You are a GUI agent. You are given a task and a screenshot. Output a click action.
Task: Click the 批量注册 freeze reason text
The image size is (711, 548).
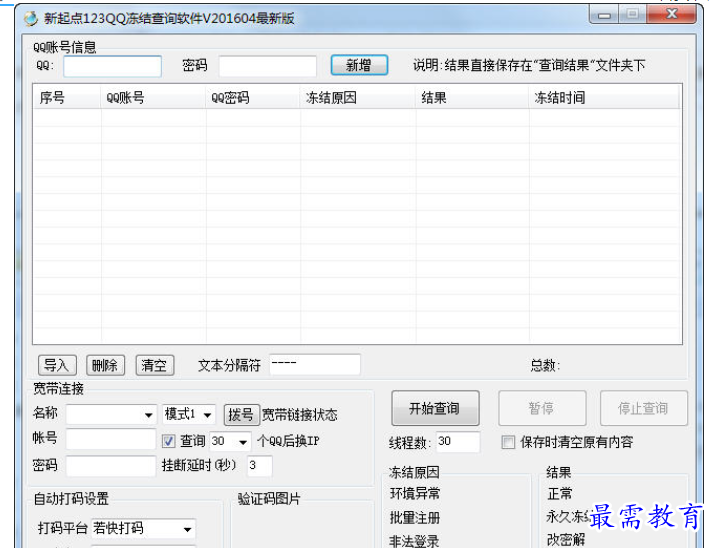(x=415, y=518)
